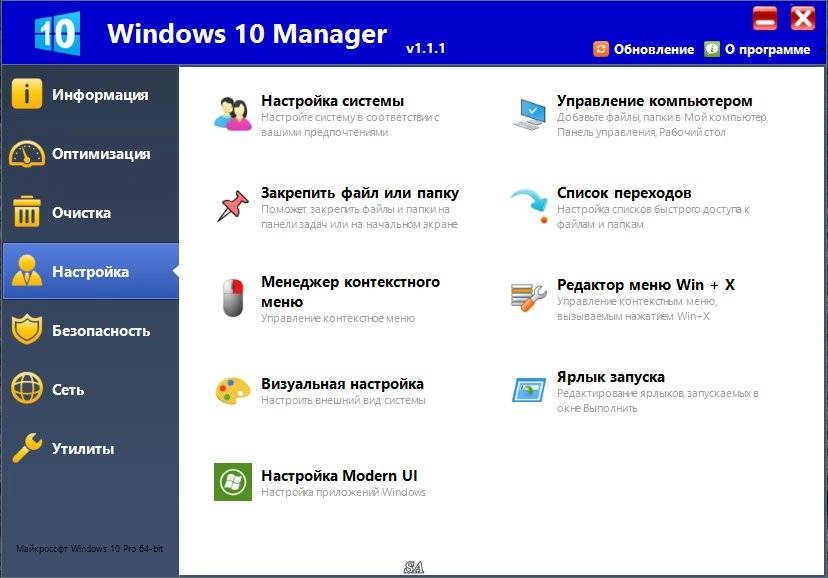Click the Оптимизация gauge icon
Screen dimensions: 828x578
26,154
